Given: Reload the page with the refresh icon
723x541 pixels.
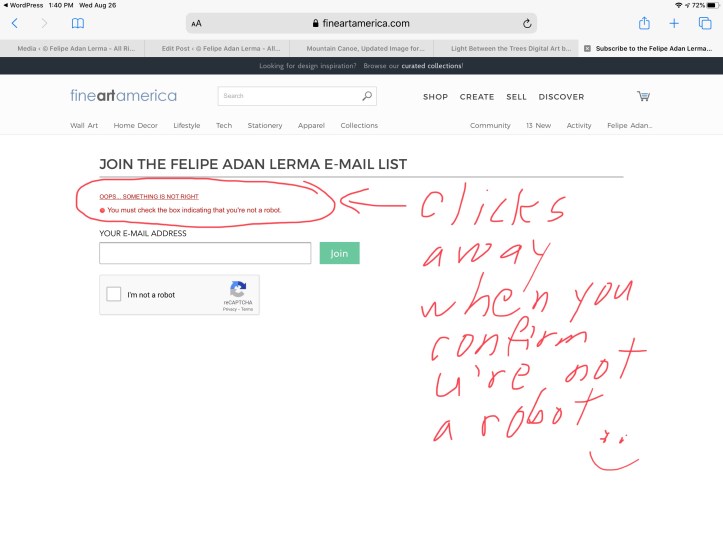Looking at the screenshot, I should tap(527, 23).
